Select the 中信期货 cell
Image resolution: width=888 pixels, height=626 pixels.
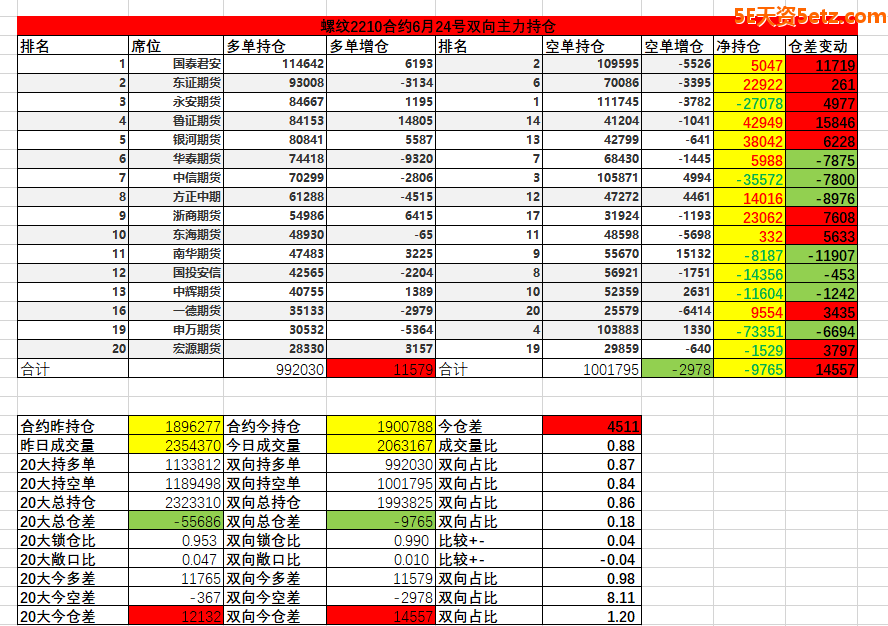pos(176,178)
